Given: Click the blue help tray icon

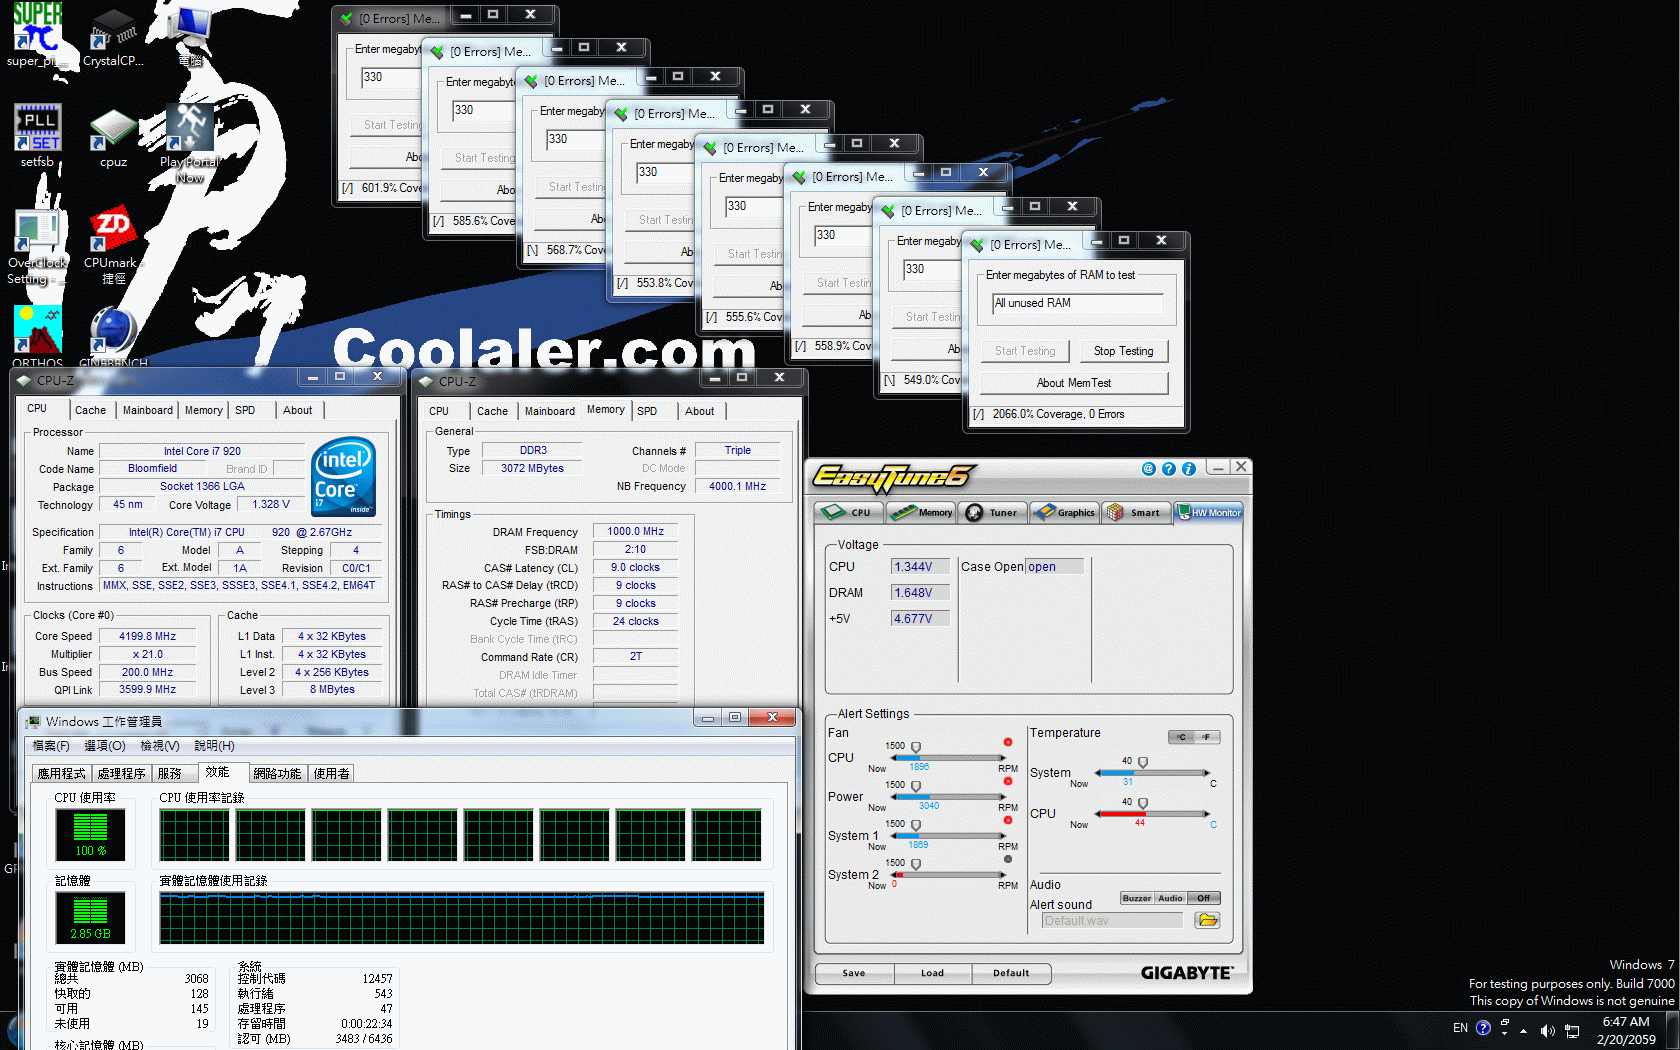Looking at the screenshot, I should point(1483,1028).
